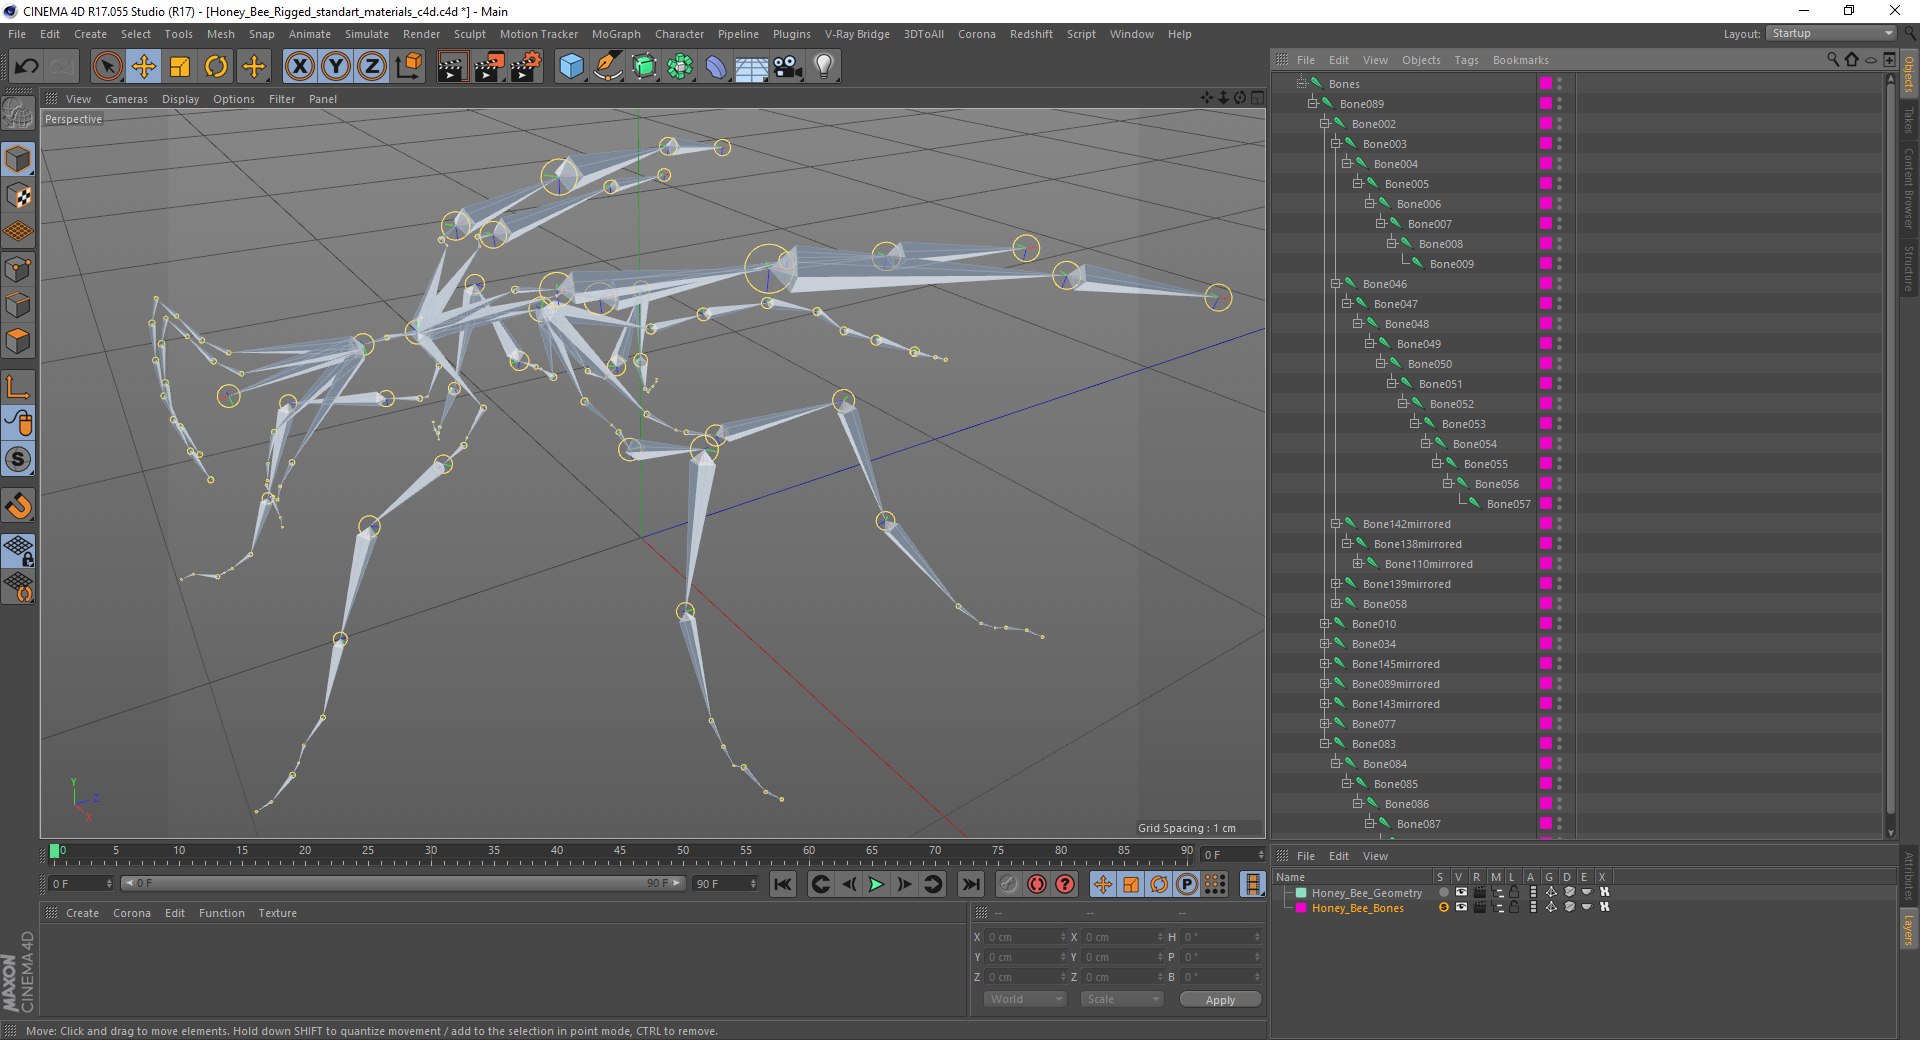Click Render to Picture Viewer icon
Screen dimensions: 1920x1040
(489, 67)
